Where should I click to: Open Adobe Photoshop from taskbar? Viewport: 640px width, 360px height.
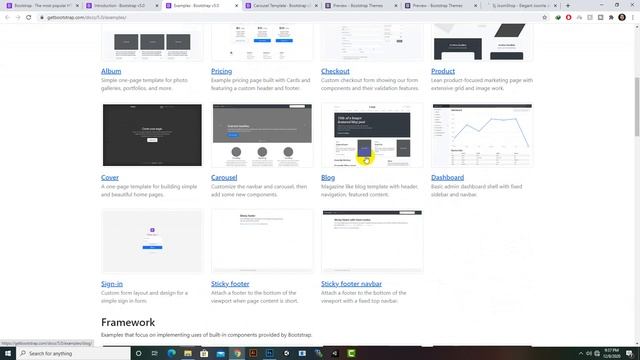tap(269, 353)
